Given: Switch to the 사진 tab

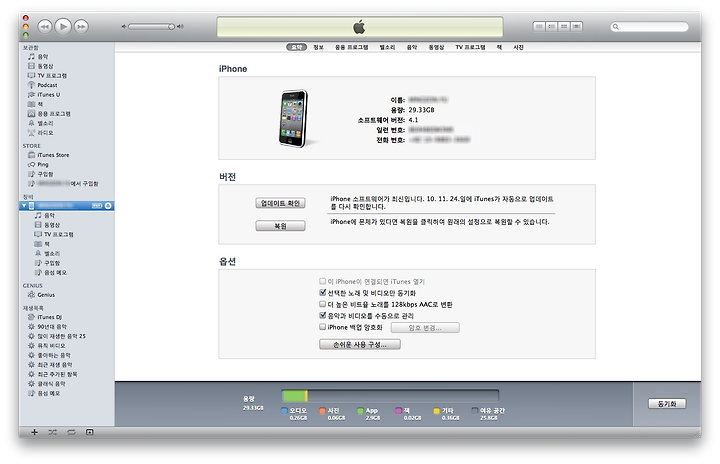Looking at the screenshot, I should click(x=518, y=47).
